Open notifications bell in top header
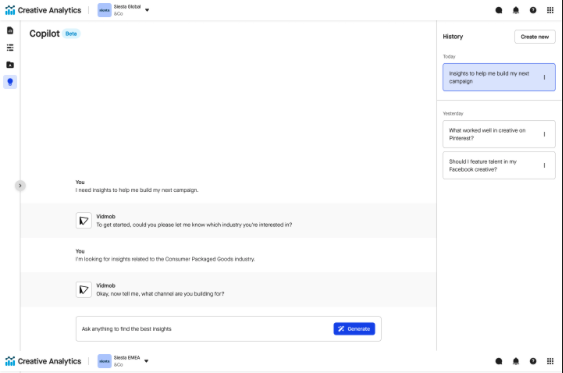 click(x=516, y=10)
